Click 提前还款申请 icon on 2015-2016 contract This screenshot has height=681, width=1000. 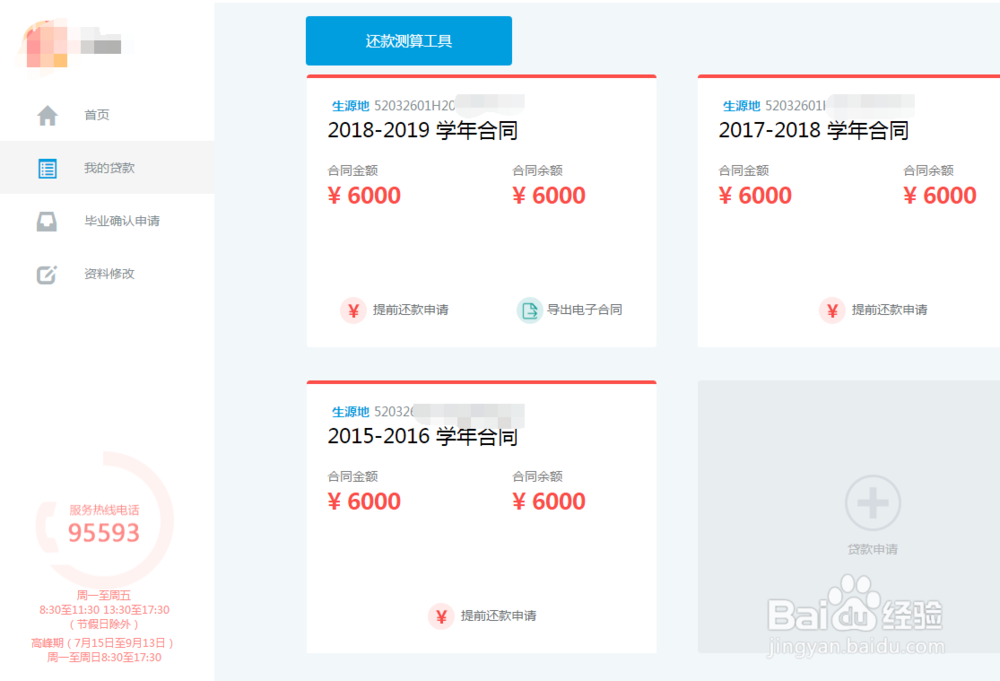pyautogui.click(x=441, y=616)
